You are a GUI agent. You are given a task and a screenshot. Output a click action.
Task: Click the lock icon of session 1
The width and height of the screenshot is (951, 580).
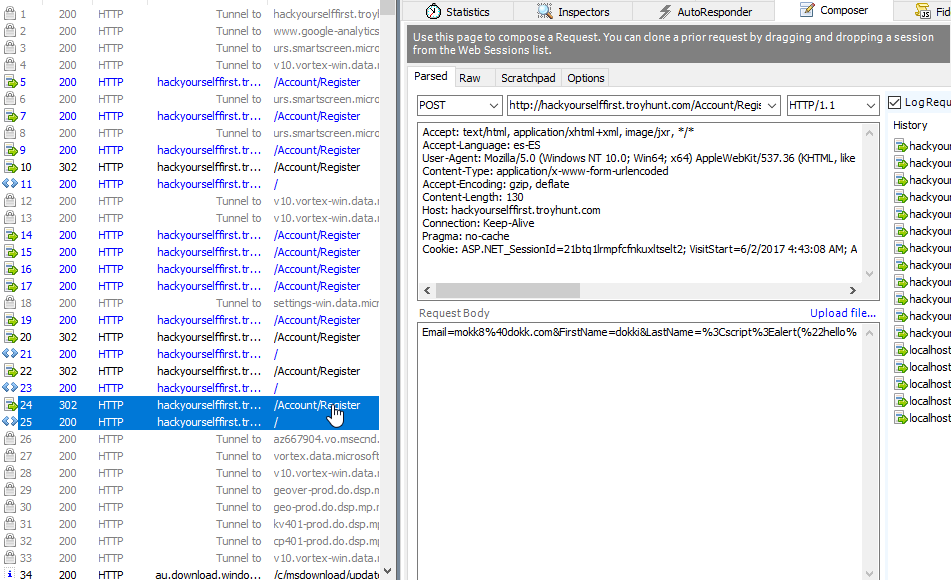(x=10, y=13)
